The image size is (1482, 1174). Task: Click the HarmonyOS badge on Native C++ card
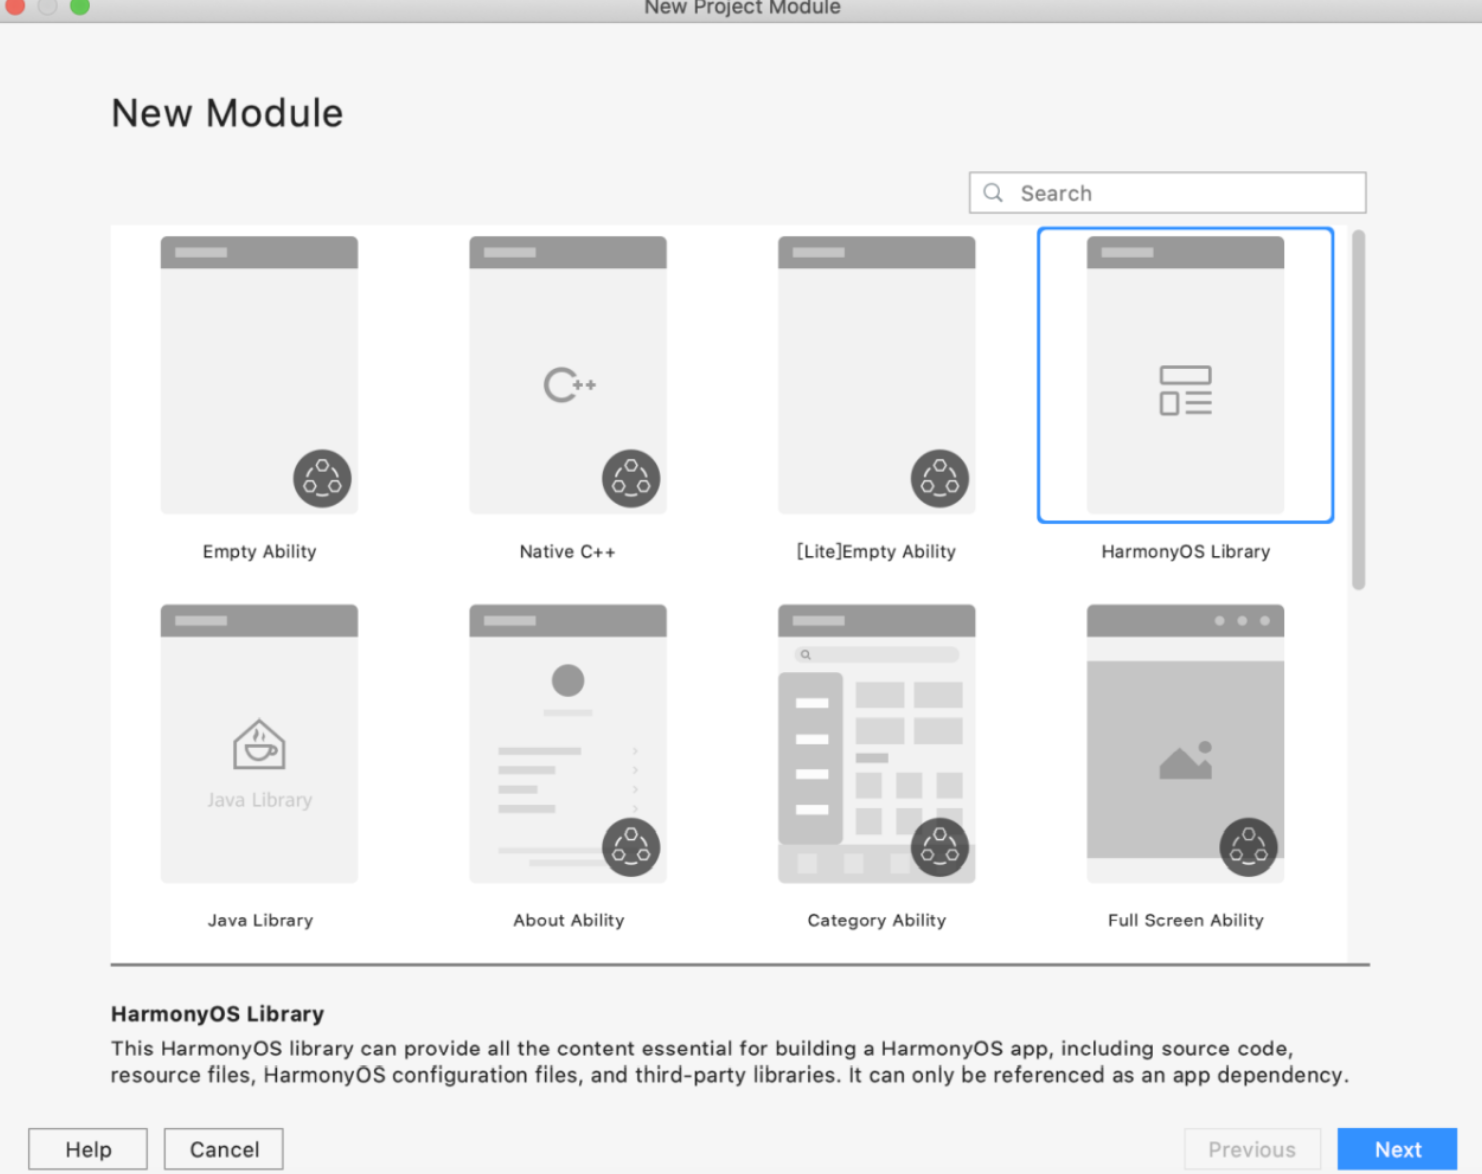coord(631,478)
